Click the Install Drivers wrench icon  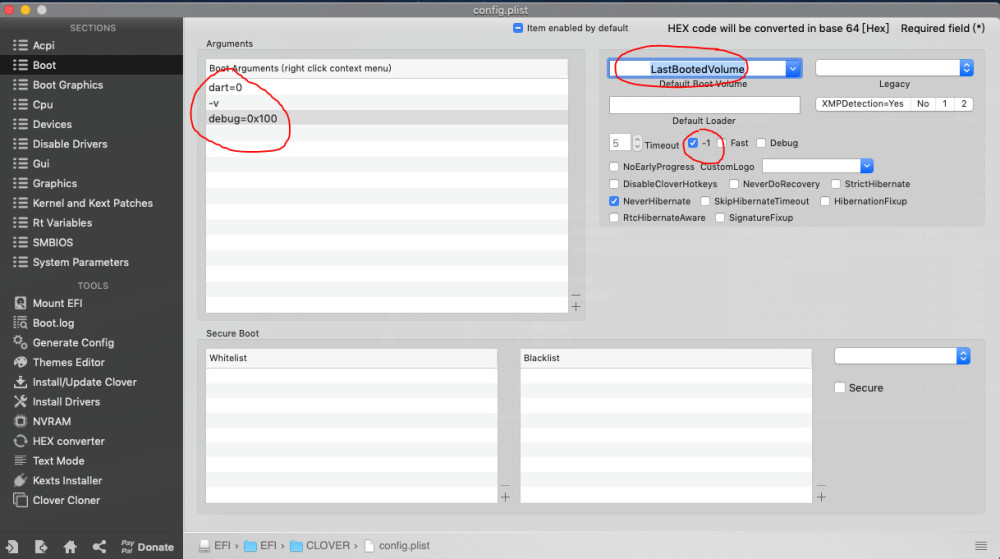(20, 402)
